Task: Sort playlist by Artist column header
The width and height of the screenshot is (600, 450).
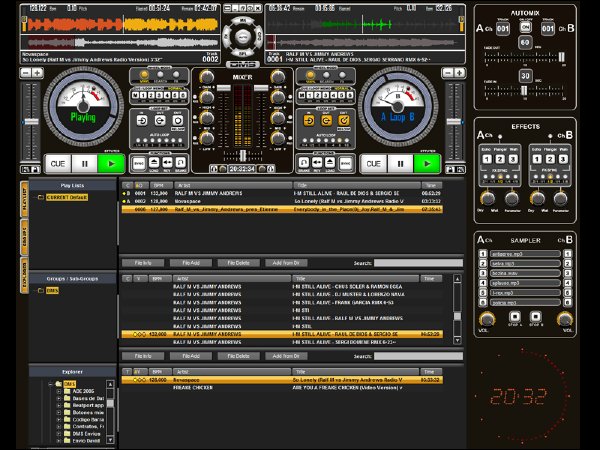Action: (233, 185)
